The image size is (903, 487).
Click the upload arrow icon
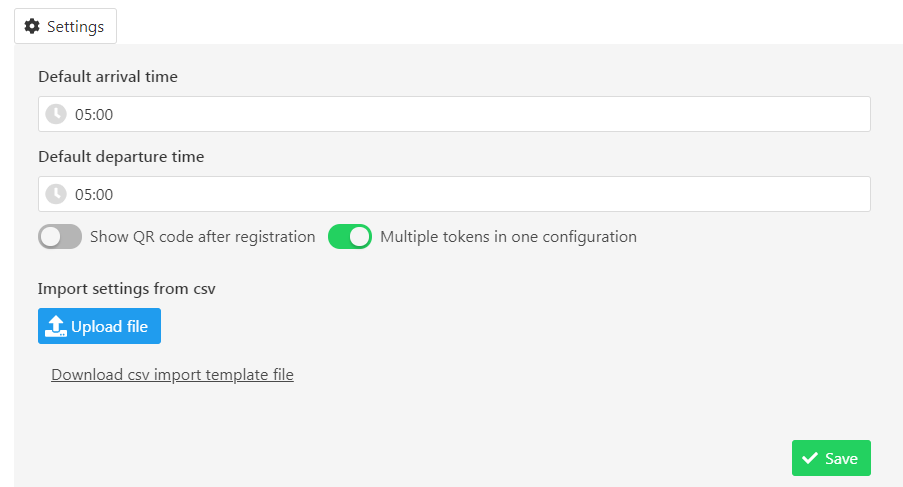click(x=56, y=326)
